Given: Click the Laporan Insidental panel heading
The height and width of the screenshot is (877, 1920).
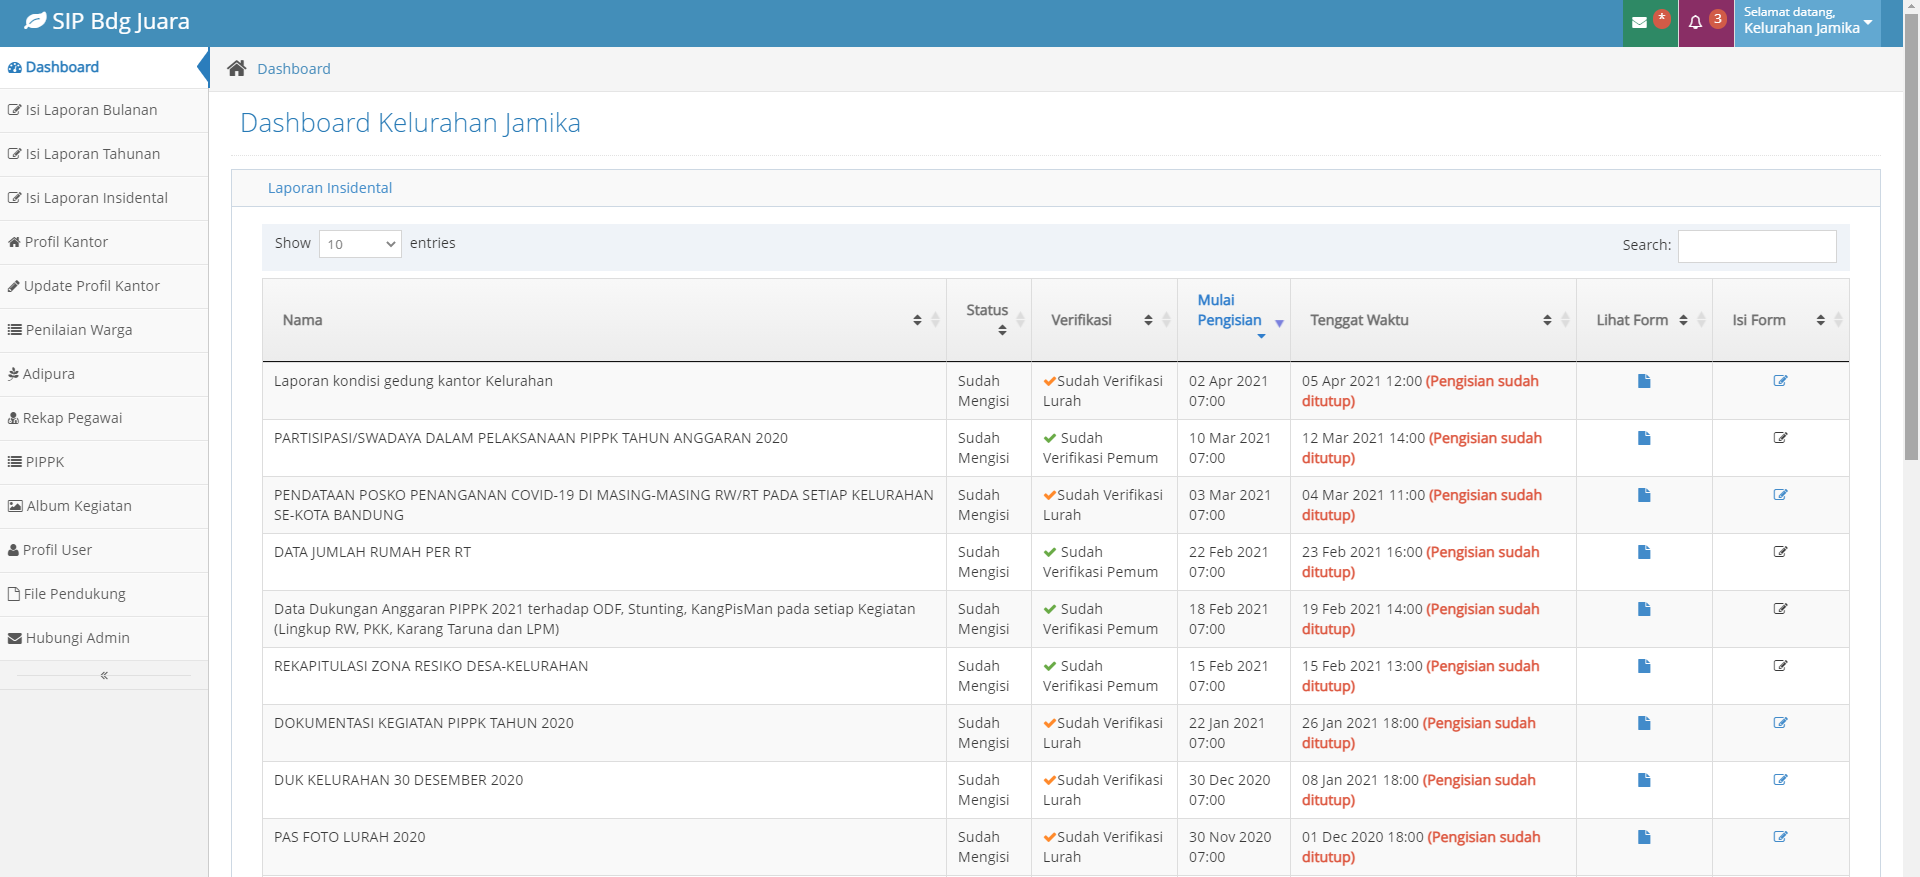Looking at the screenshot, I should pos(330,188).
